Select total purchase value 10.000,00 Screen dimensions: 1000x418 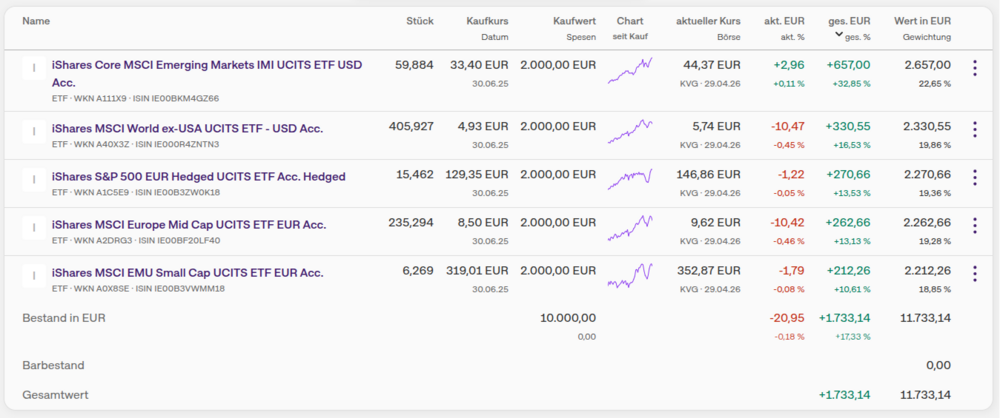point(568,318)
